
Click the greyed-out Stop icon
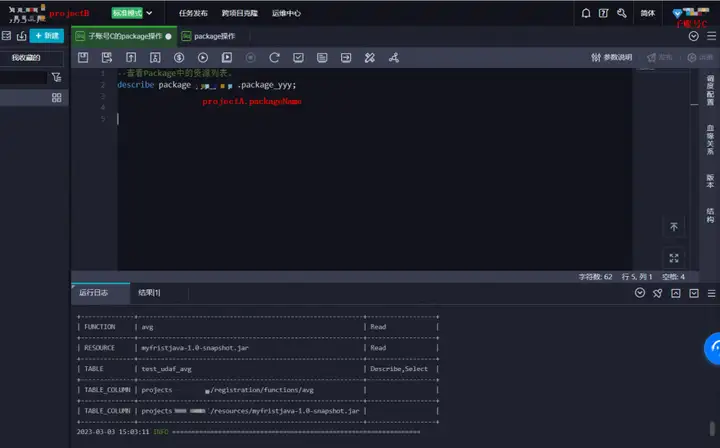[250, 57]
